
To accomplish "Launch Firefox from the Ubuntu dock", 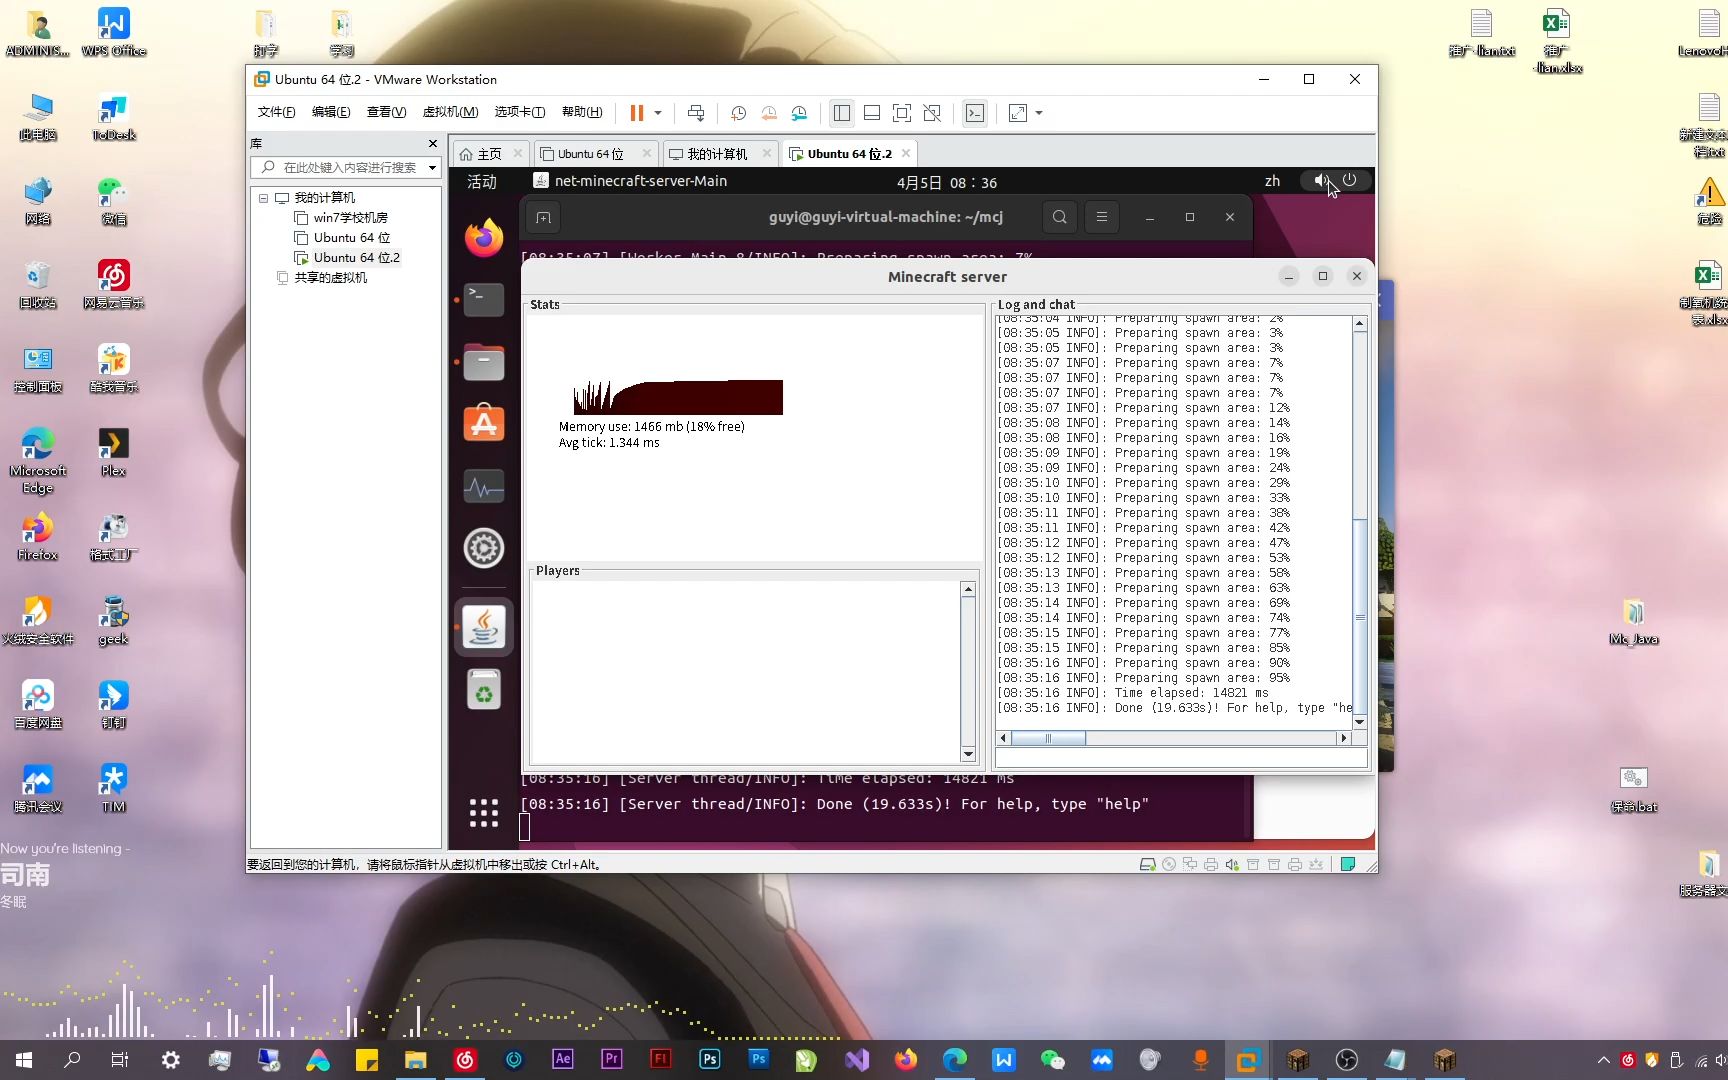I will [x=484, y=238].
